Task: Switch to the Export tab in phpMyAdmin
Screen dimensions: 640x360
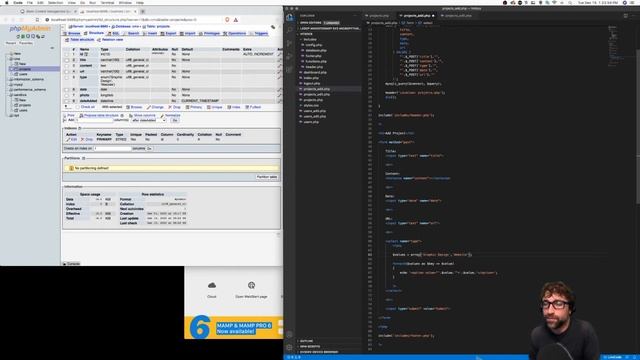Action: pos(169,33)
